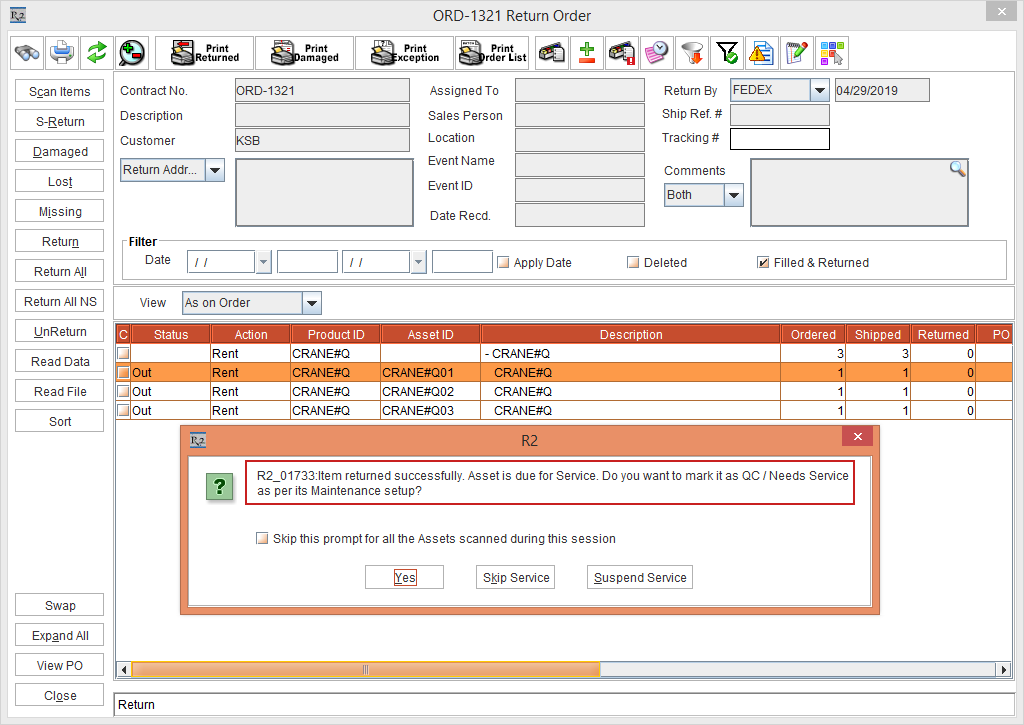This screenshot has height=725, width=1024.
Task: Click the binoculars search icon
Action: pos(26,52)
